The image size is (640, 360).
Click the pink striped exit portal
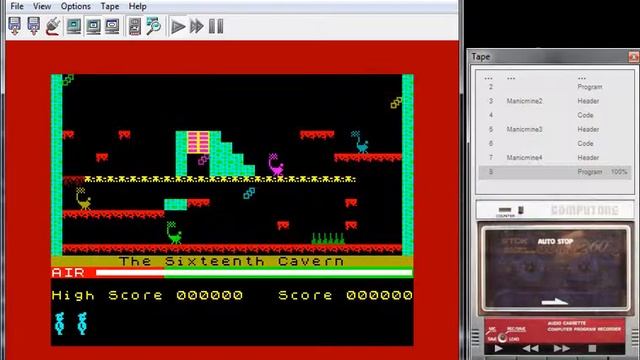tap(198, 142)
